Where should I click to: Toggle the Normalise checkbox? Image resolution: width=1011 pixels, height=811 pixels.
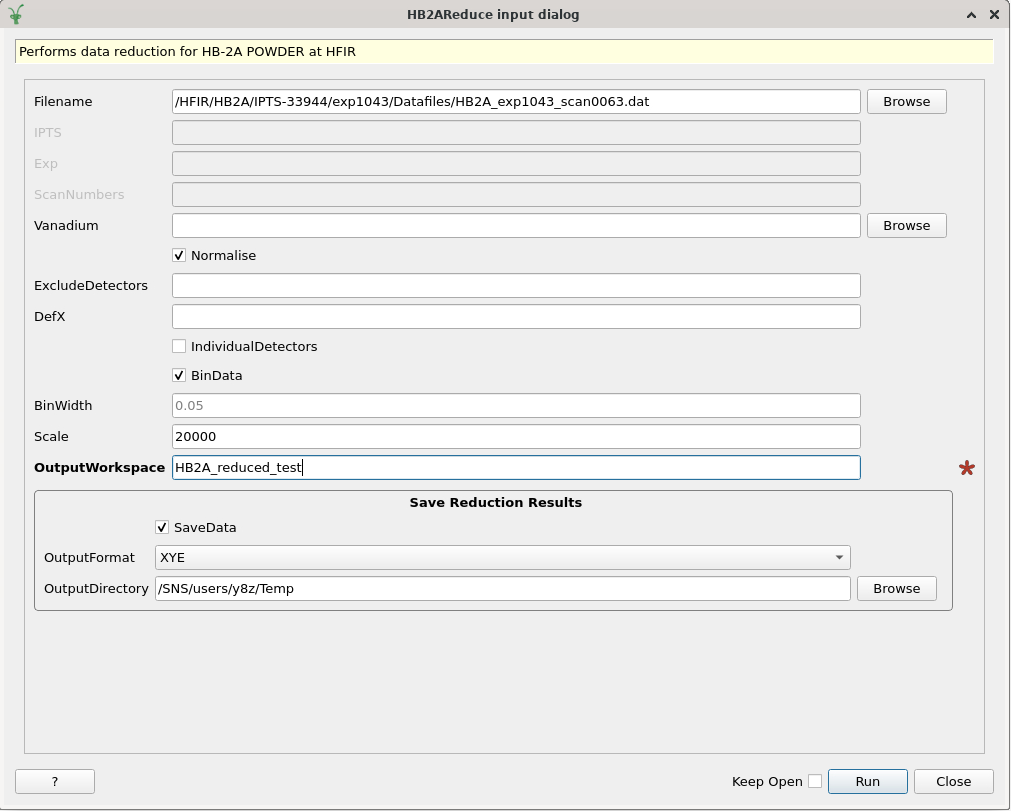pos(179,256)
